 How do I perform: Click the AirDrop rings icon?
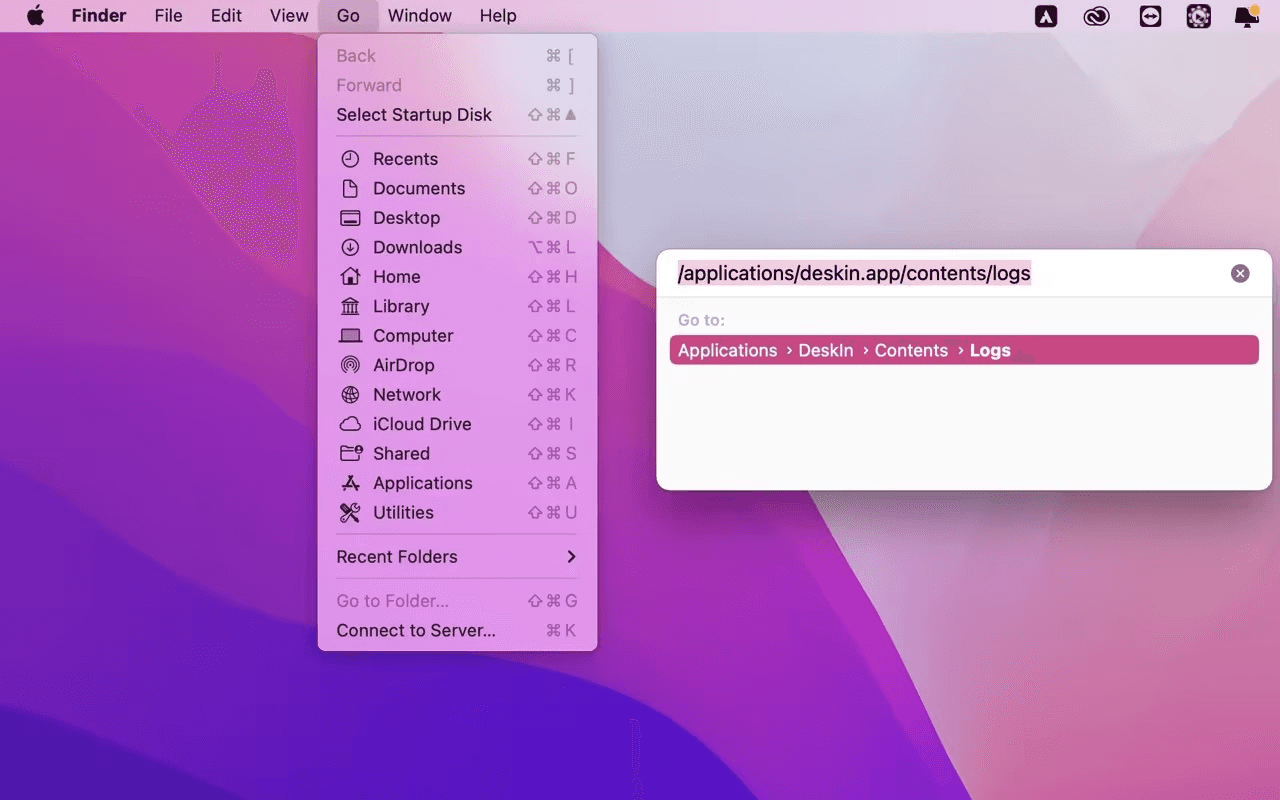[x=350, y=365]
